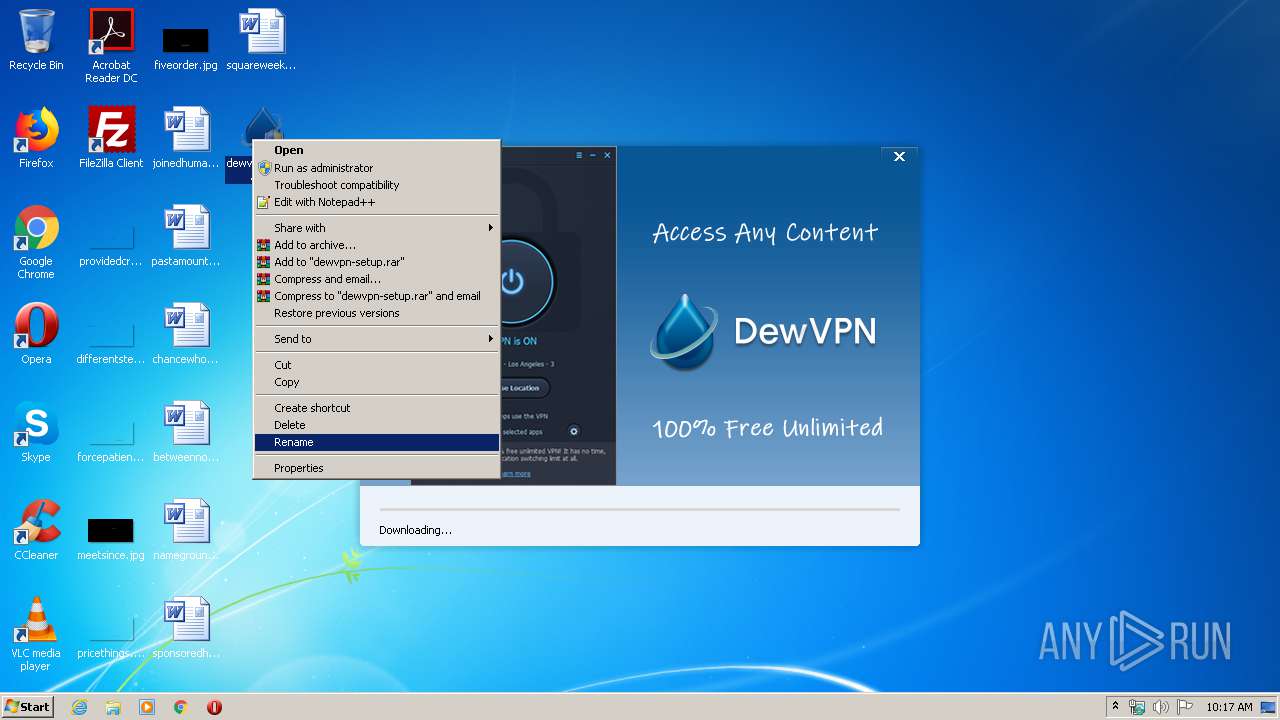This screenshot has height=720, width=1280.
Task: Select the VLC media player shortcut
Action: pos(36,634)
